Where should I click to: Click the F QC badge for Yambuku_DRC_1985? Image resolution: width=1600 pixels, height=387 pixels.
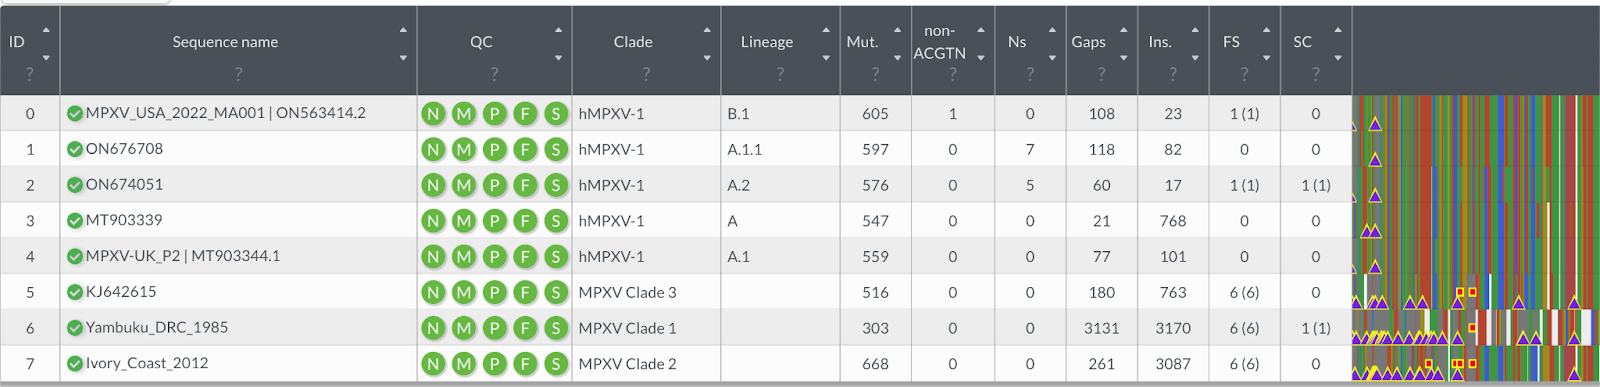pos(525,328)
